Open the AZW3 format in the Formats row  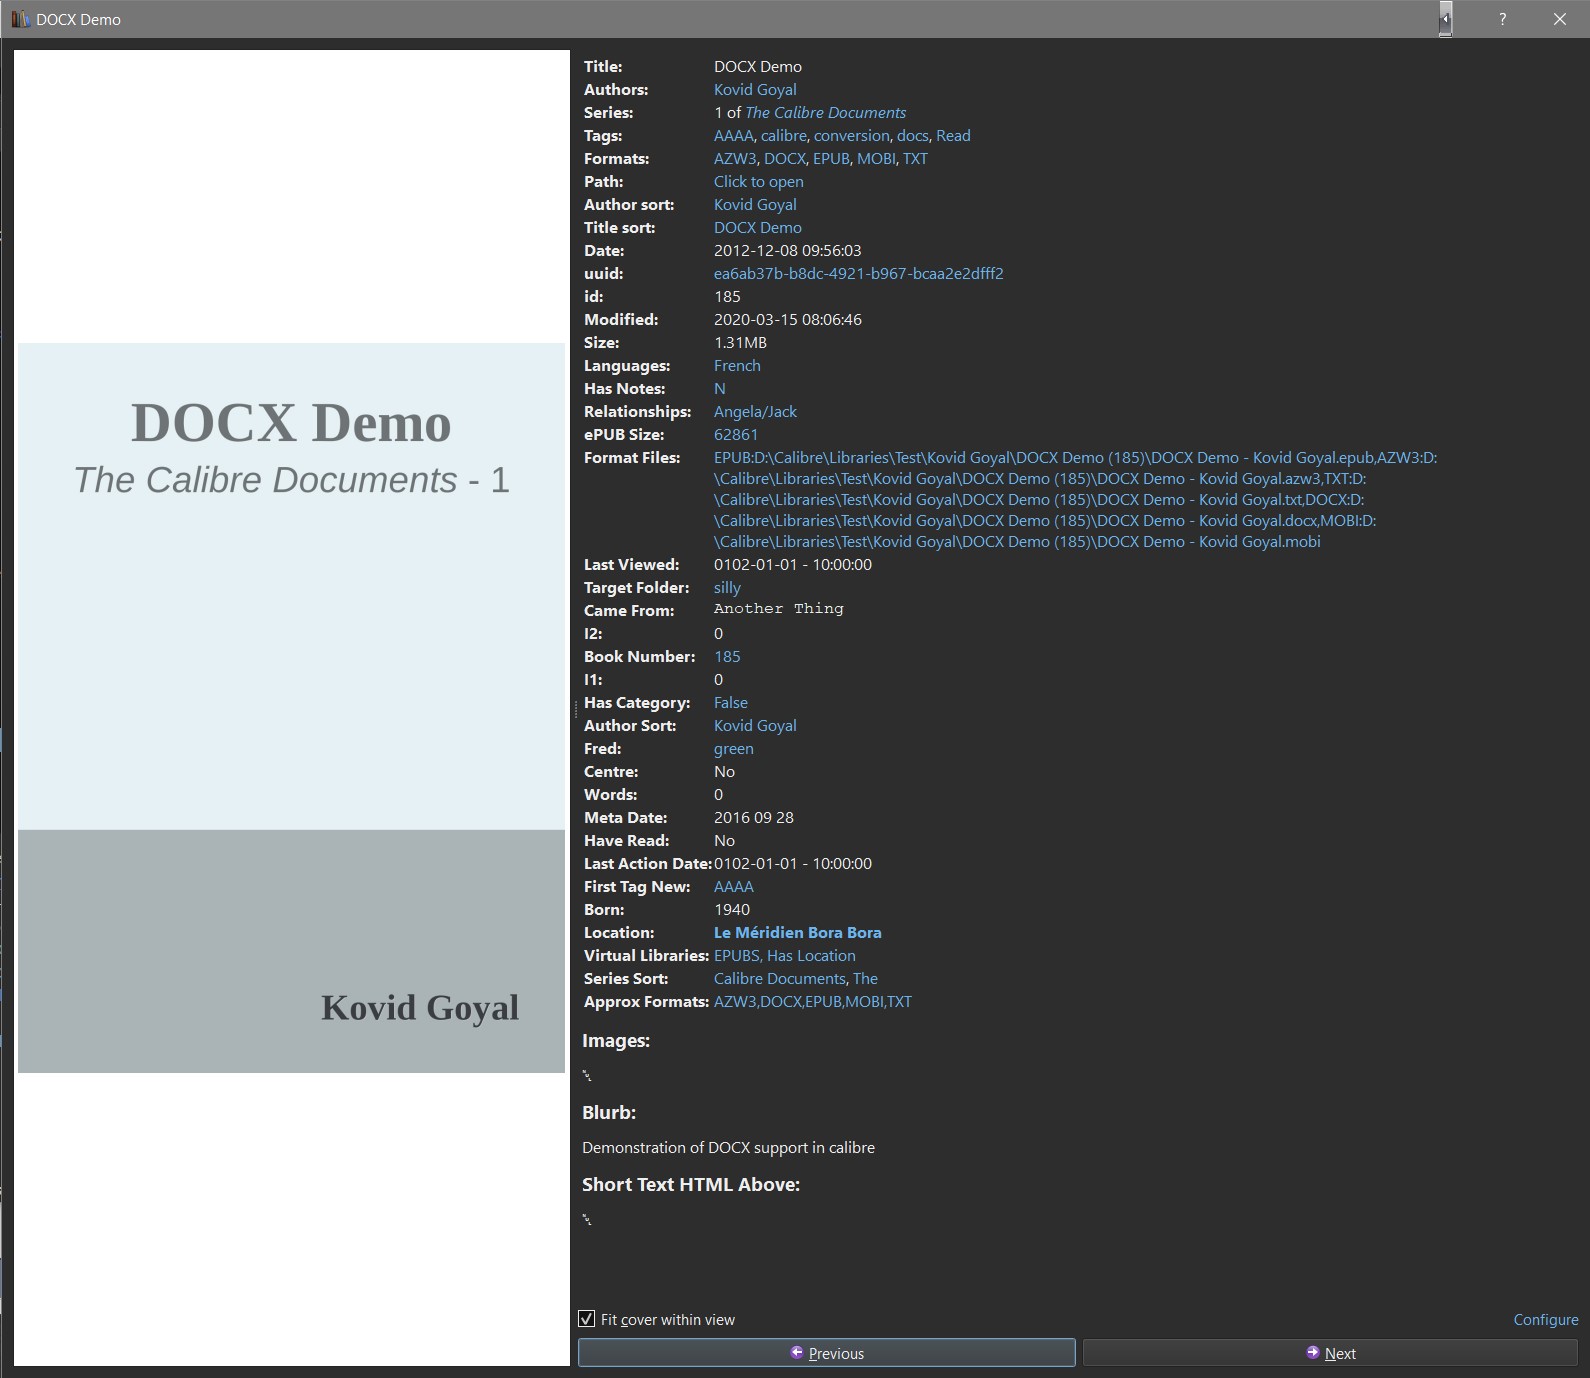tap(735, 159)
